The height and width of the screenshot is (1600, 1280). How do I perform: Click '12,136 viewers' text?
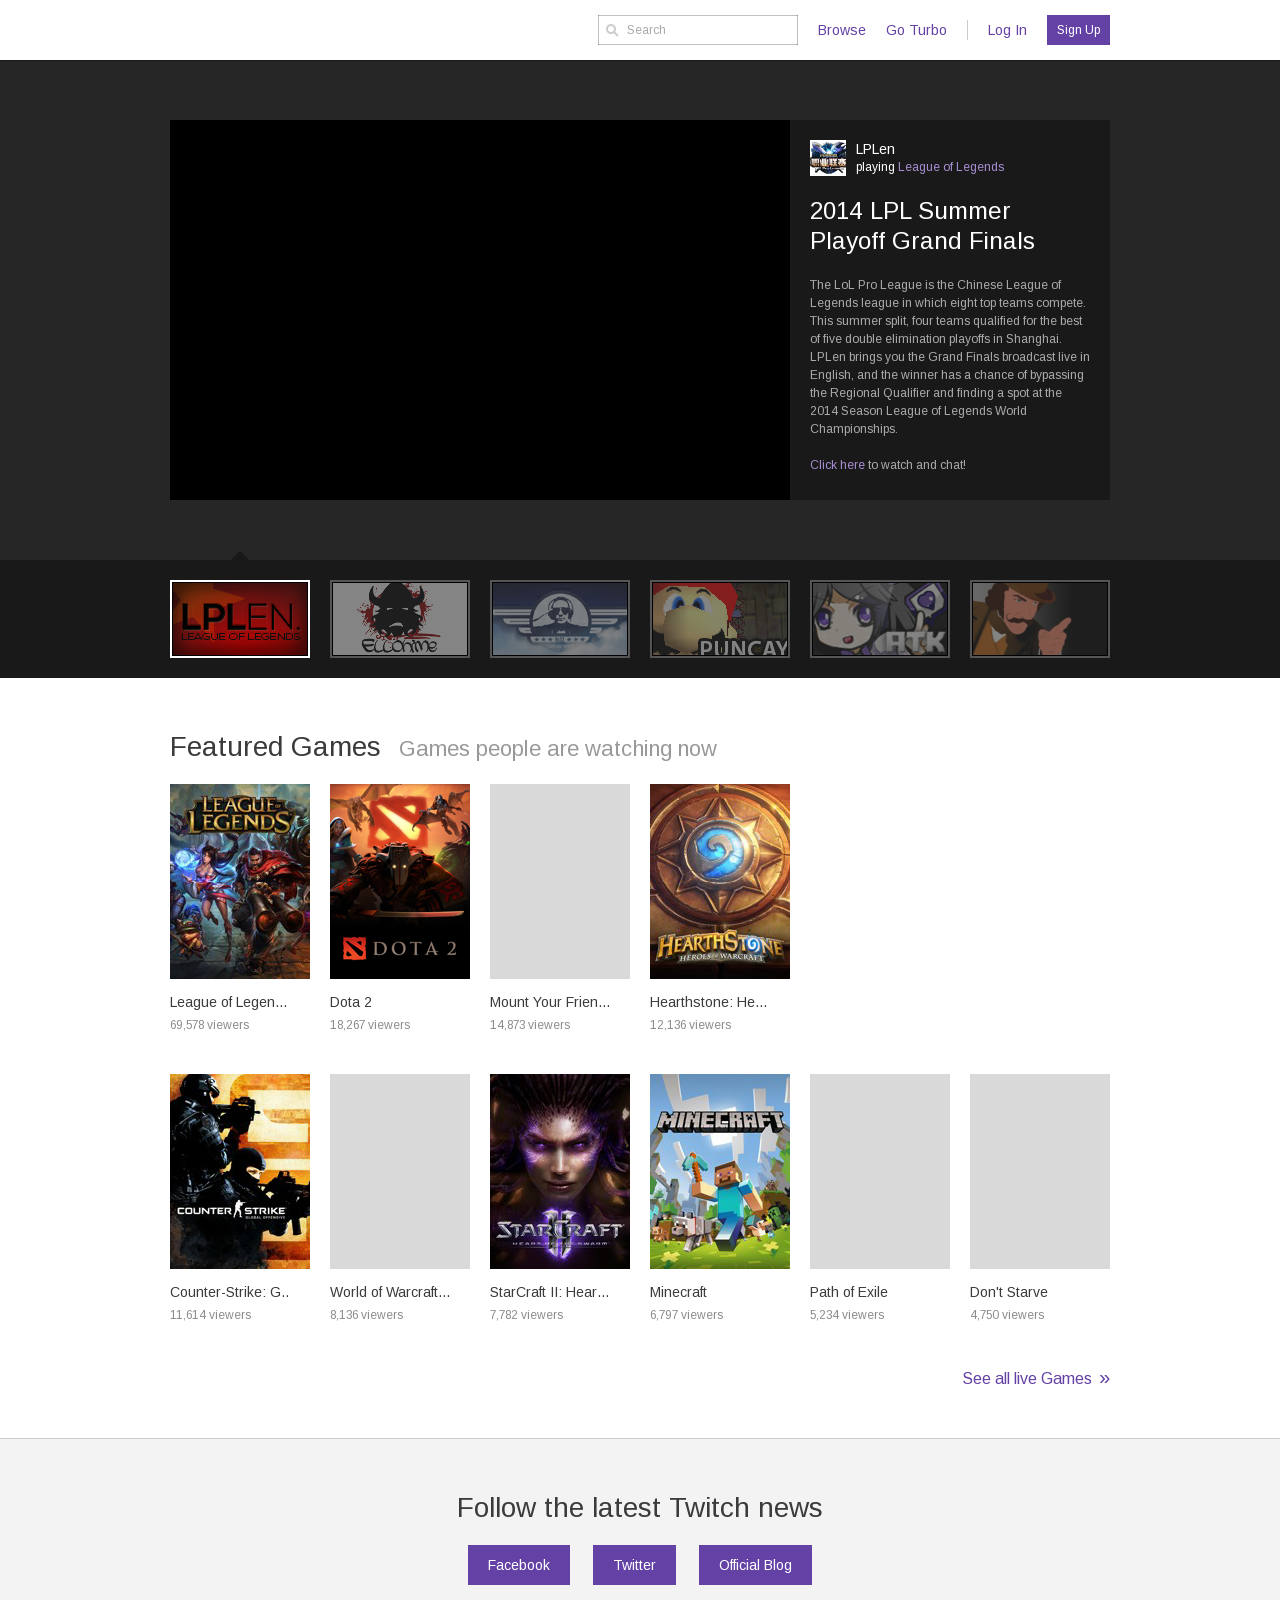pos(691,1025)
